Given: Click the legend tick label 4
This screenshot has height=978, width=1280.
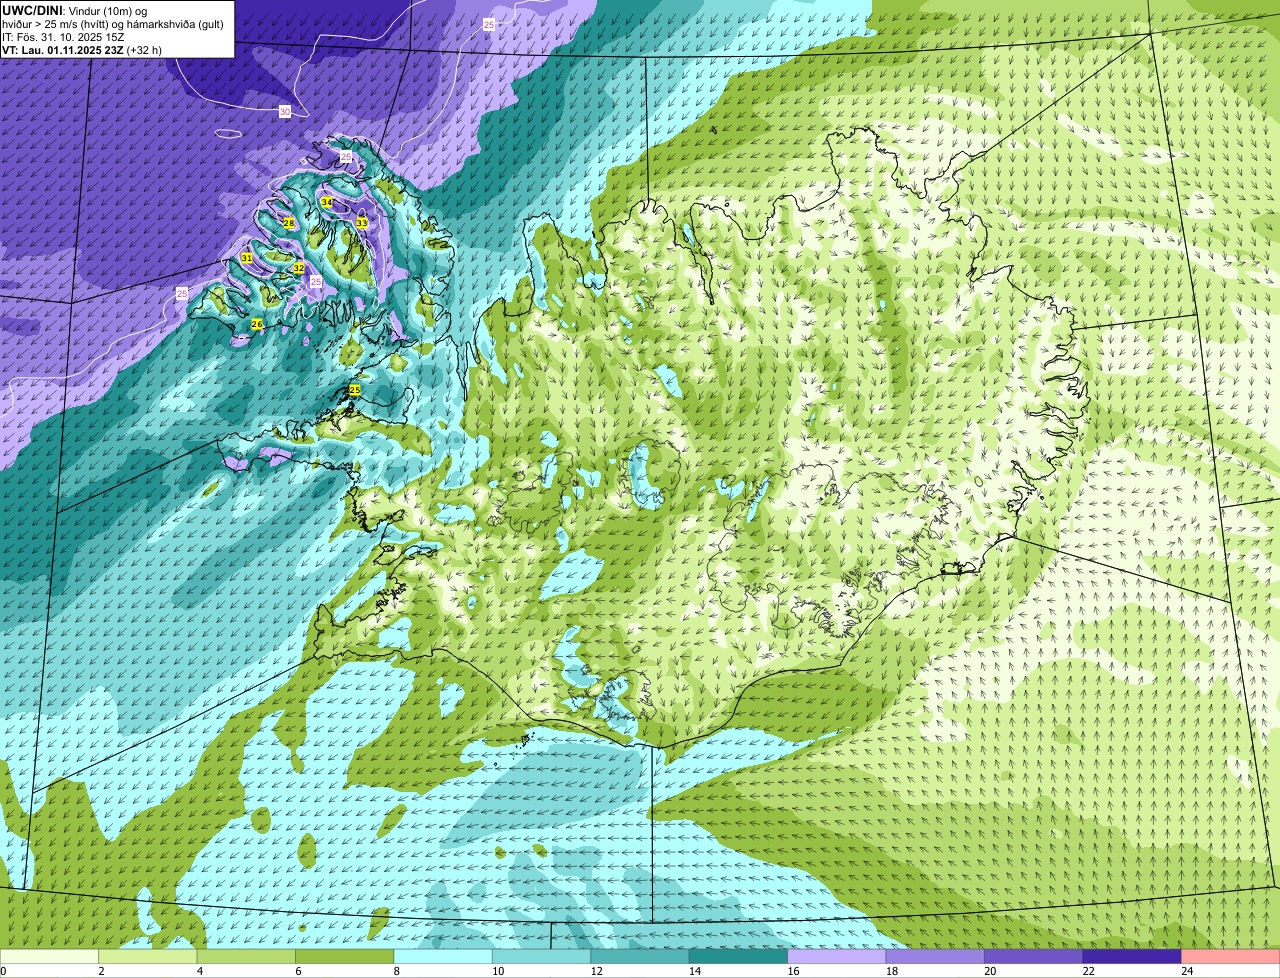Looking at the screenshot, I should click(x=200, y=971).
